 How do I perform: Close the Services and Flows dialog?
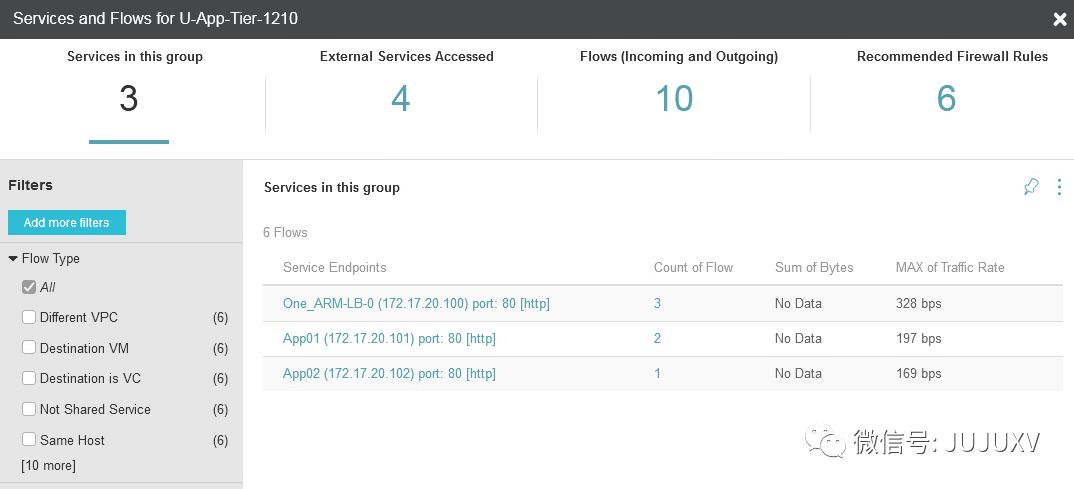point(1060,19)
